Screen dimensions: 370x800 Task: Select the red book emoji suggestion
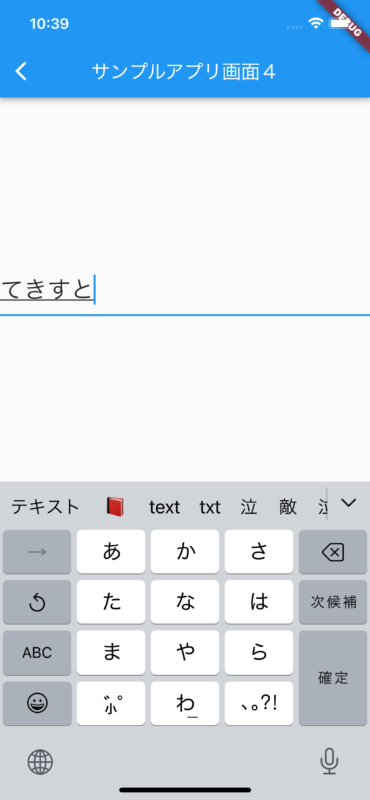pyautogui.click(x=115, y=507)
